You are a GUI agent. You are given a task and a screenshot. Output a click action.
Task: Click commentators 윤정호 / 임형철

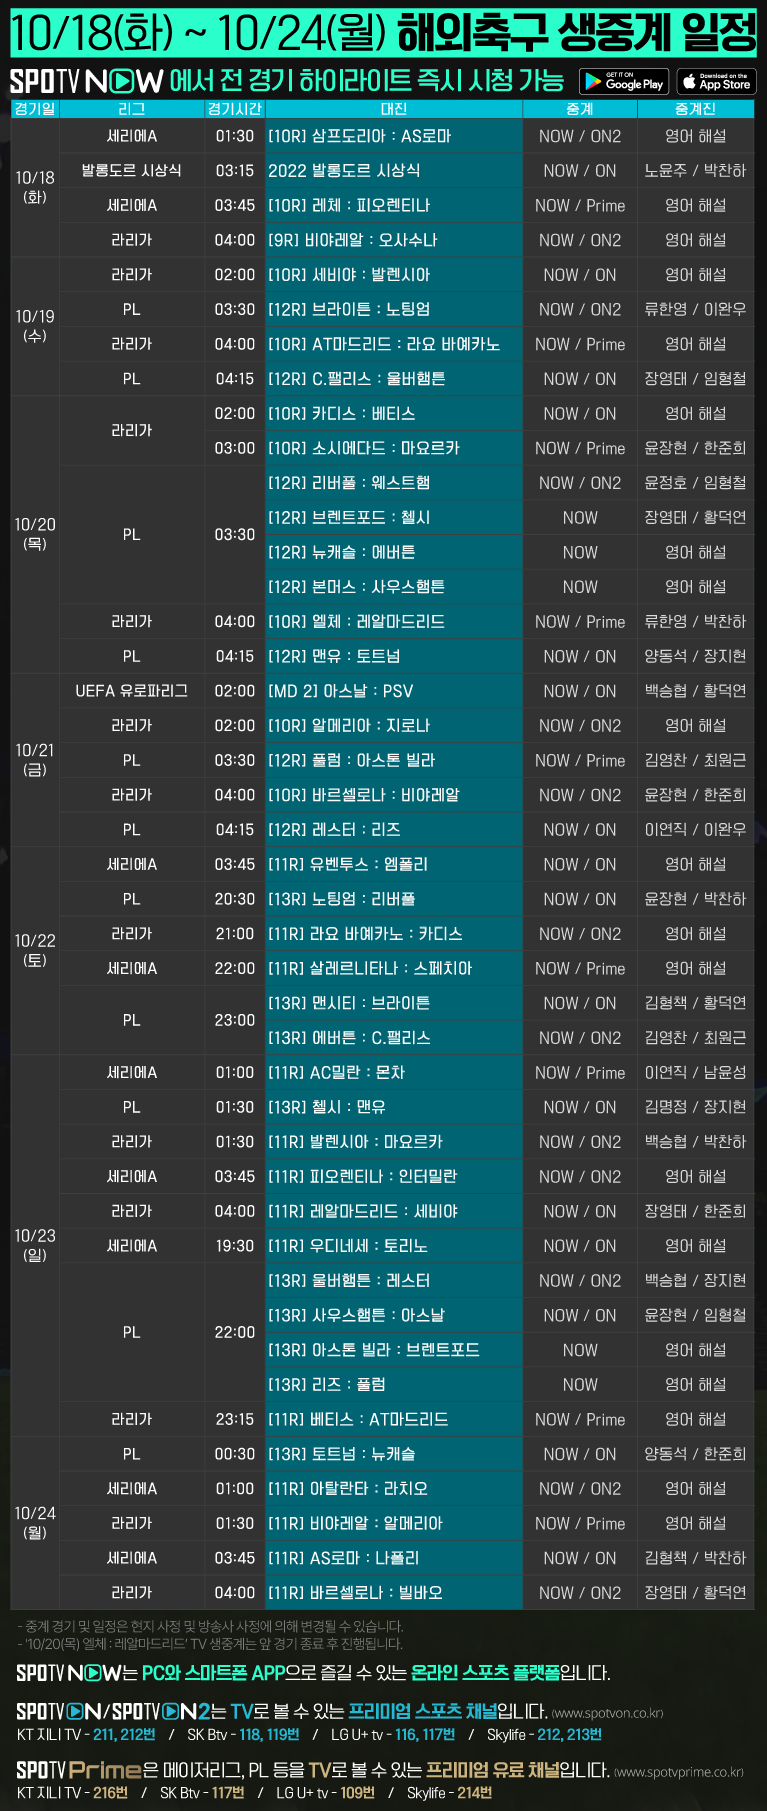[x=696, y=483]
